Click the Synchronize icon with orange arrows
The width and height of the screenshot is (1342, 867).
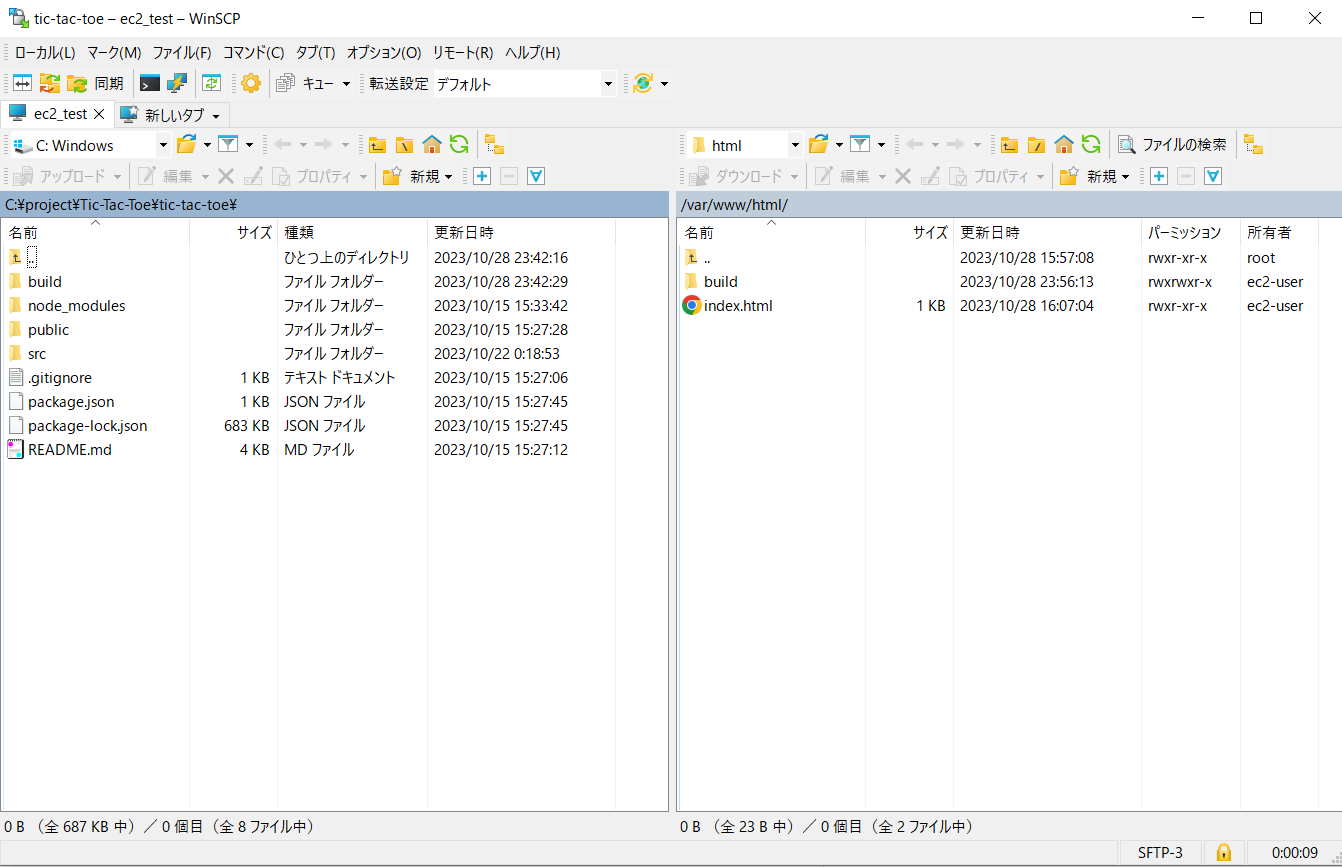click(50, 84)
